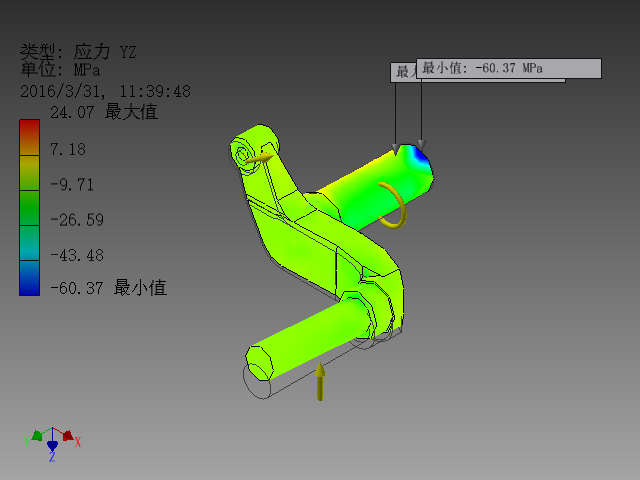Click the -26.59 legend value
Viewport: 640px width, 480px height.
[x=77, y=220]
